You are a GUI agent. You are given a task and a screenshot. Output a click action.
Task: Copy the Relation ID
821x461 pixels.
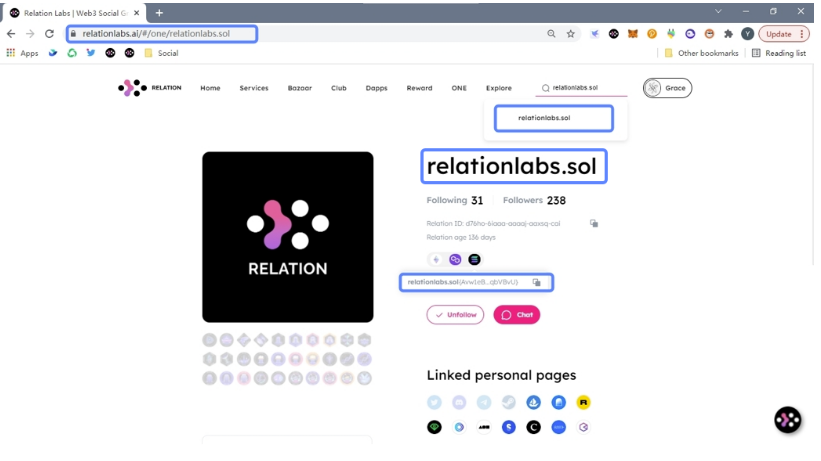pos(594,223)
